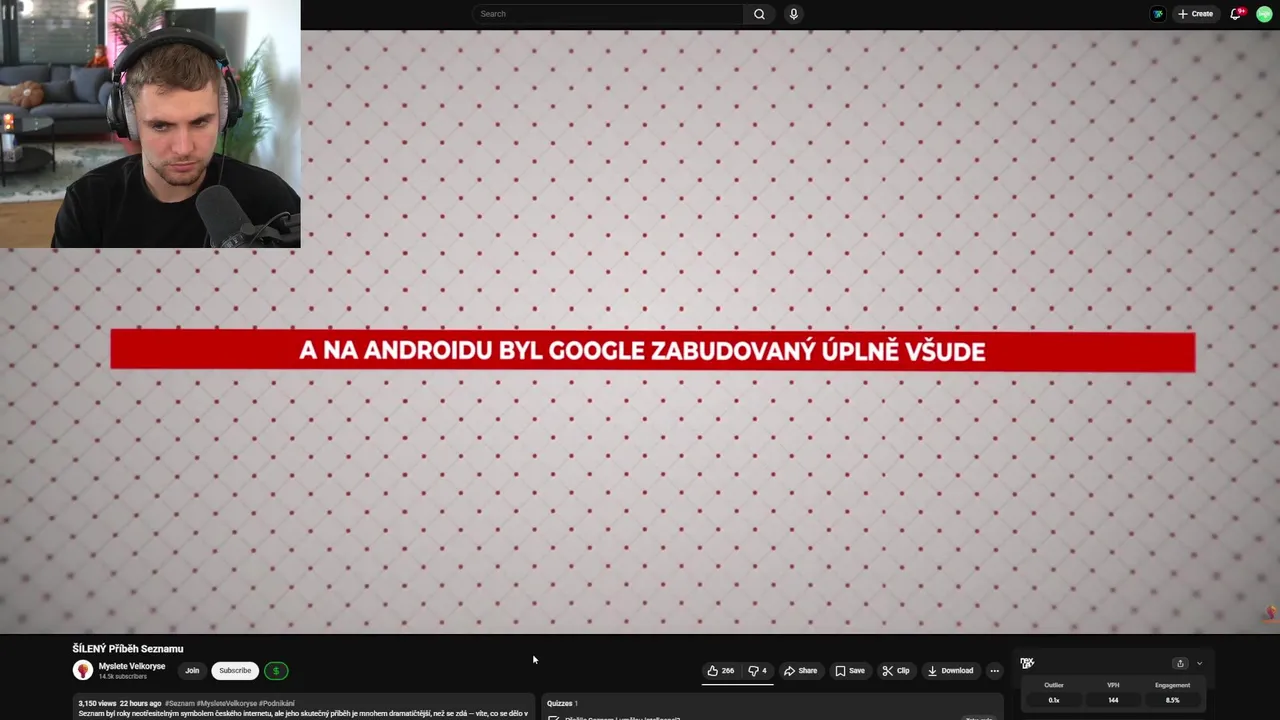Image resolution: width=1280 pixels, height=720 pixels.
Task: Click the export icon in stats panel
Action: (x=1180, y=663)
